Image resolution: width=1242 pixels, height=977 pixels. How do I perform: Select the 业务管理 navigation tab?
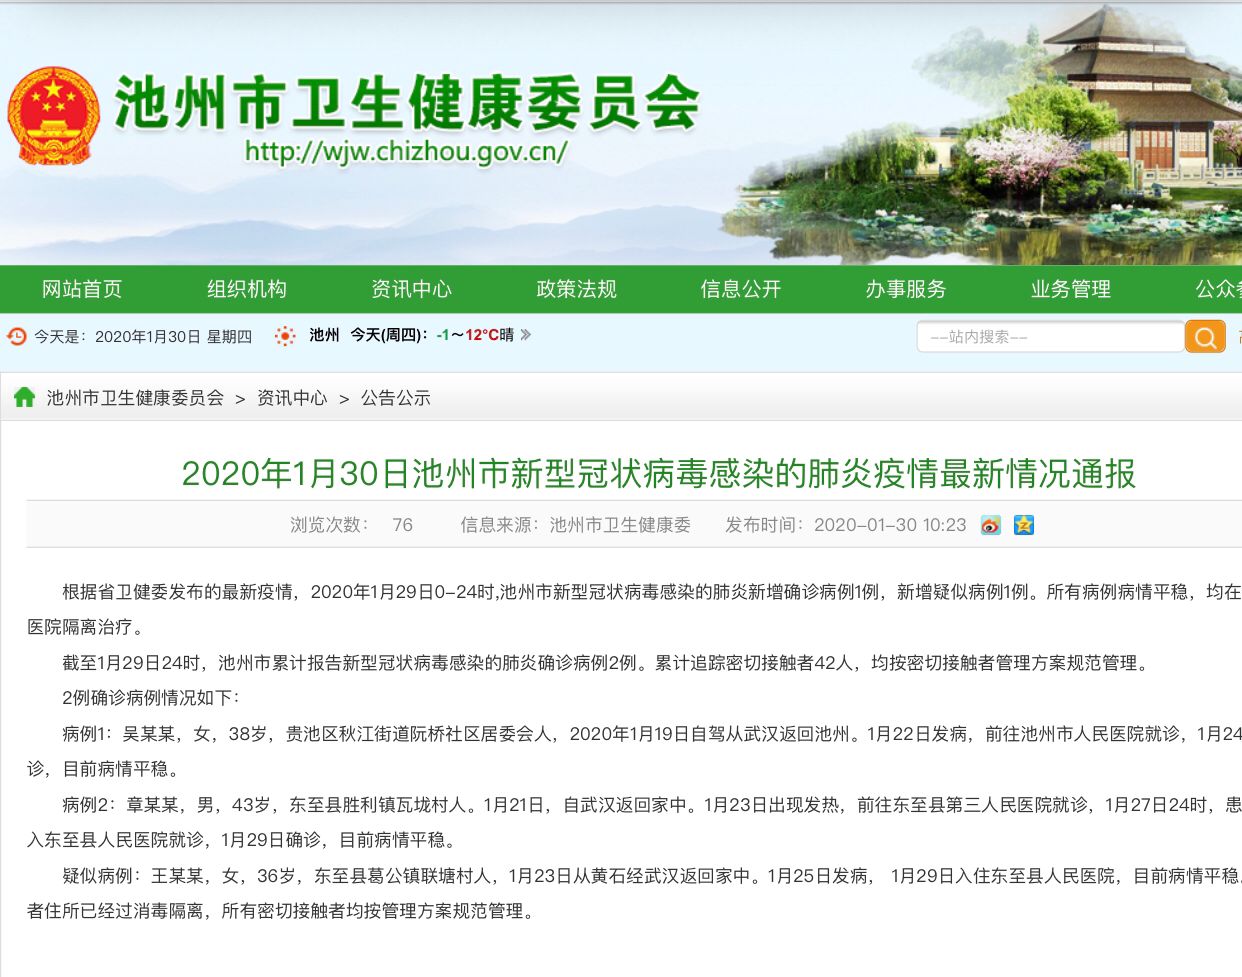(x=1070, y=289)
